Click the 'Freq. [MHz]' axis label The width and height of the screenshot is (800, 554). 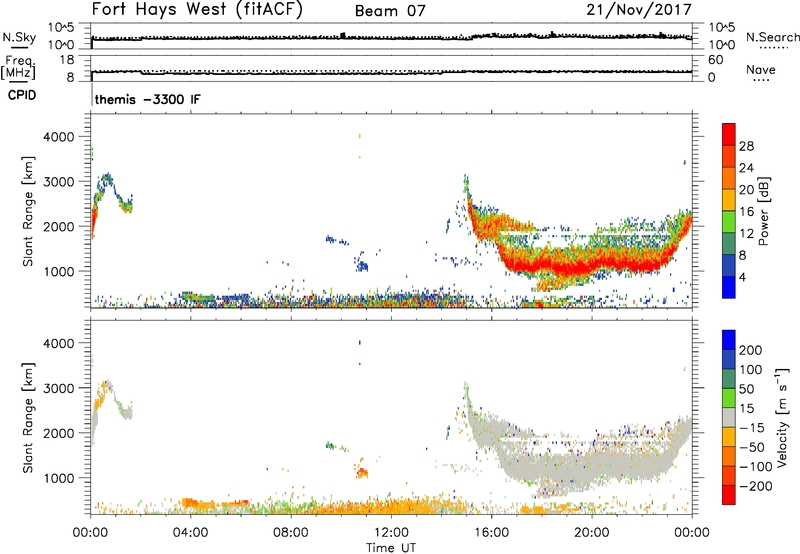[18, 68]
